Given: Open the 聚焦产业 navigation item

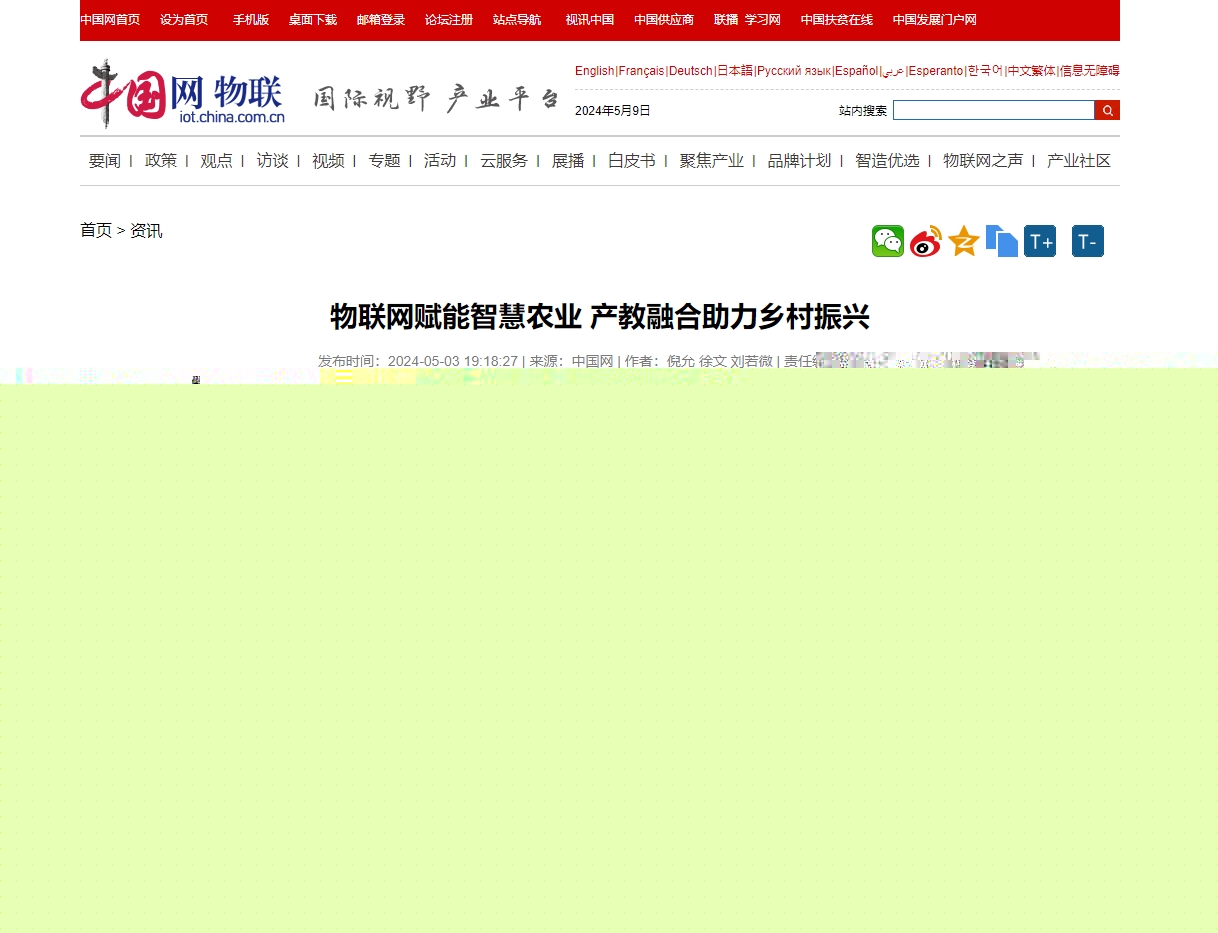Looking at the screenshot, I should [712, 161].
